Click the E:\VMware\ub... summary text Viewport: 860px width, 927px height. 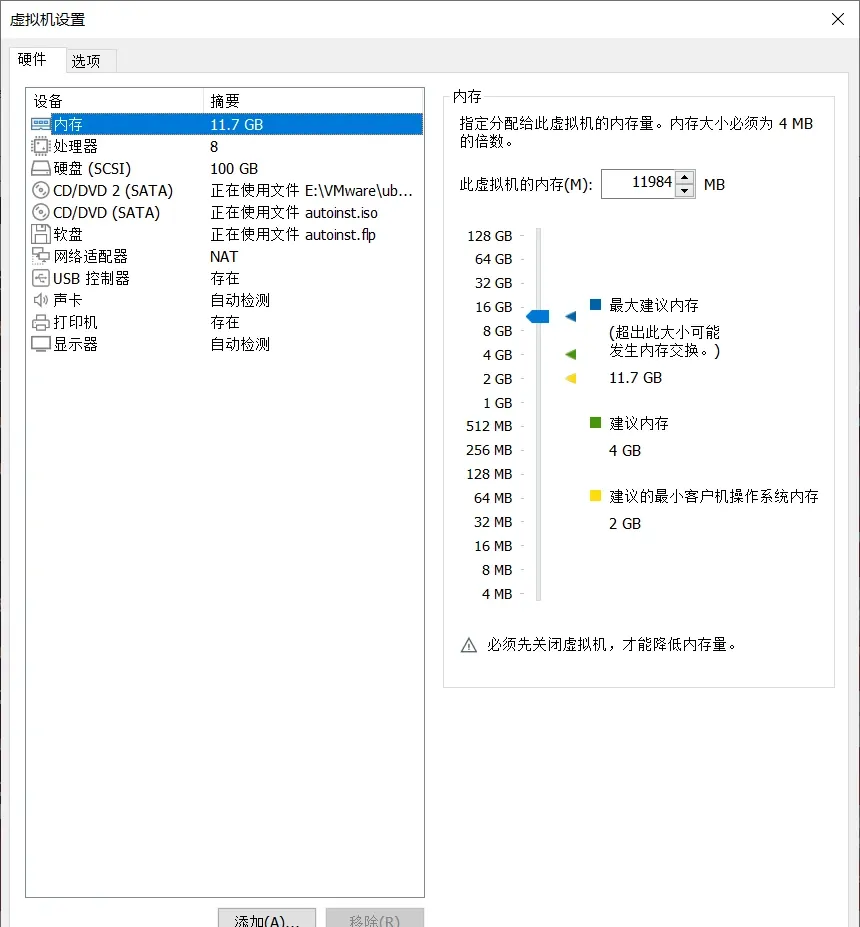(x=359, y=190)
